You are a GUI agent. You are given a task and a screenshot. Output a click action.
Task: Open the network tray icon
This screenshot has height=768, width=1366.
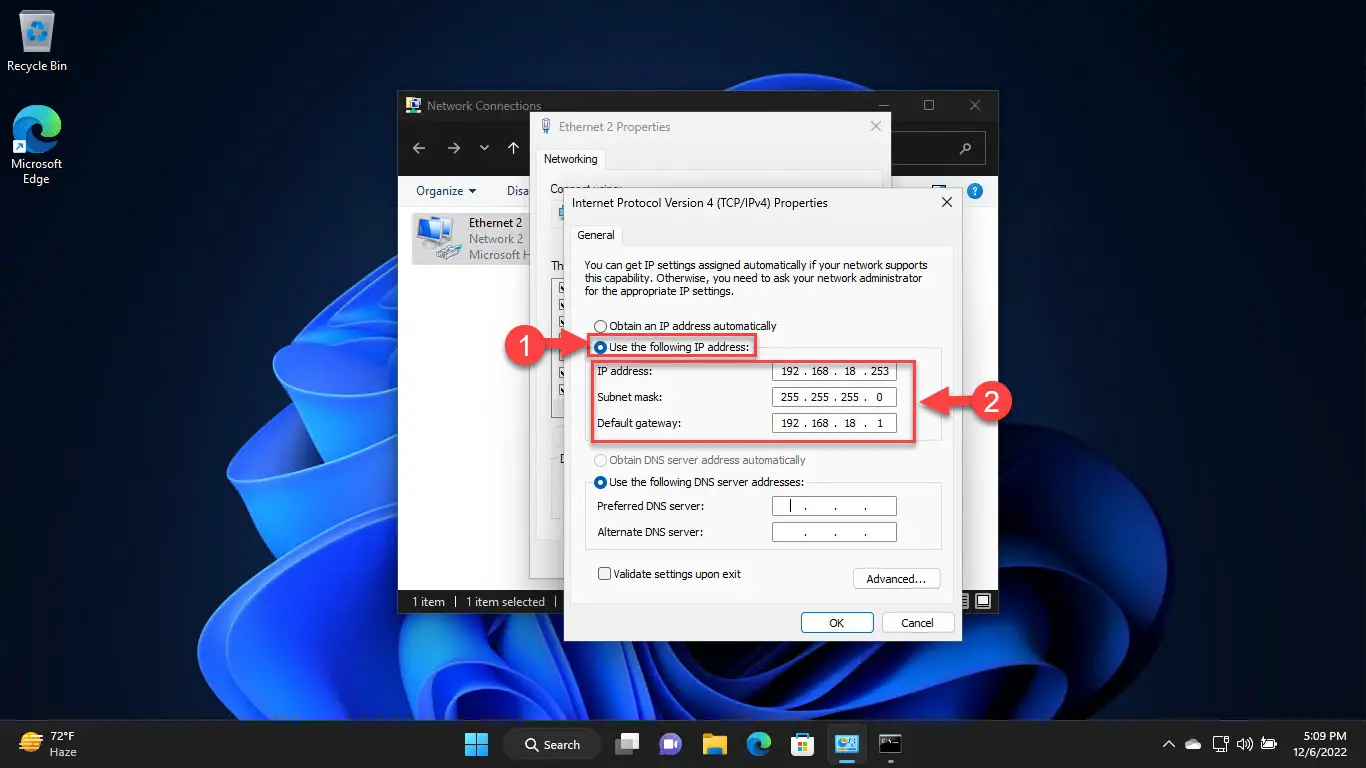tap(1220, 744)
